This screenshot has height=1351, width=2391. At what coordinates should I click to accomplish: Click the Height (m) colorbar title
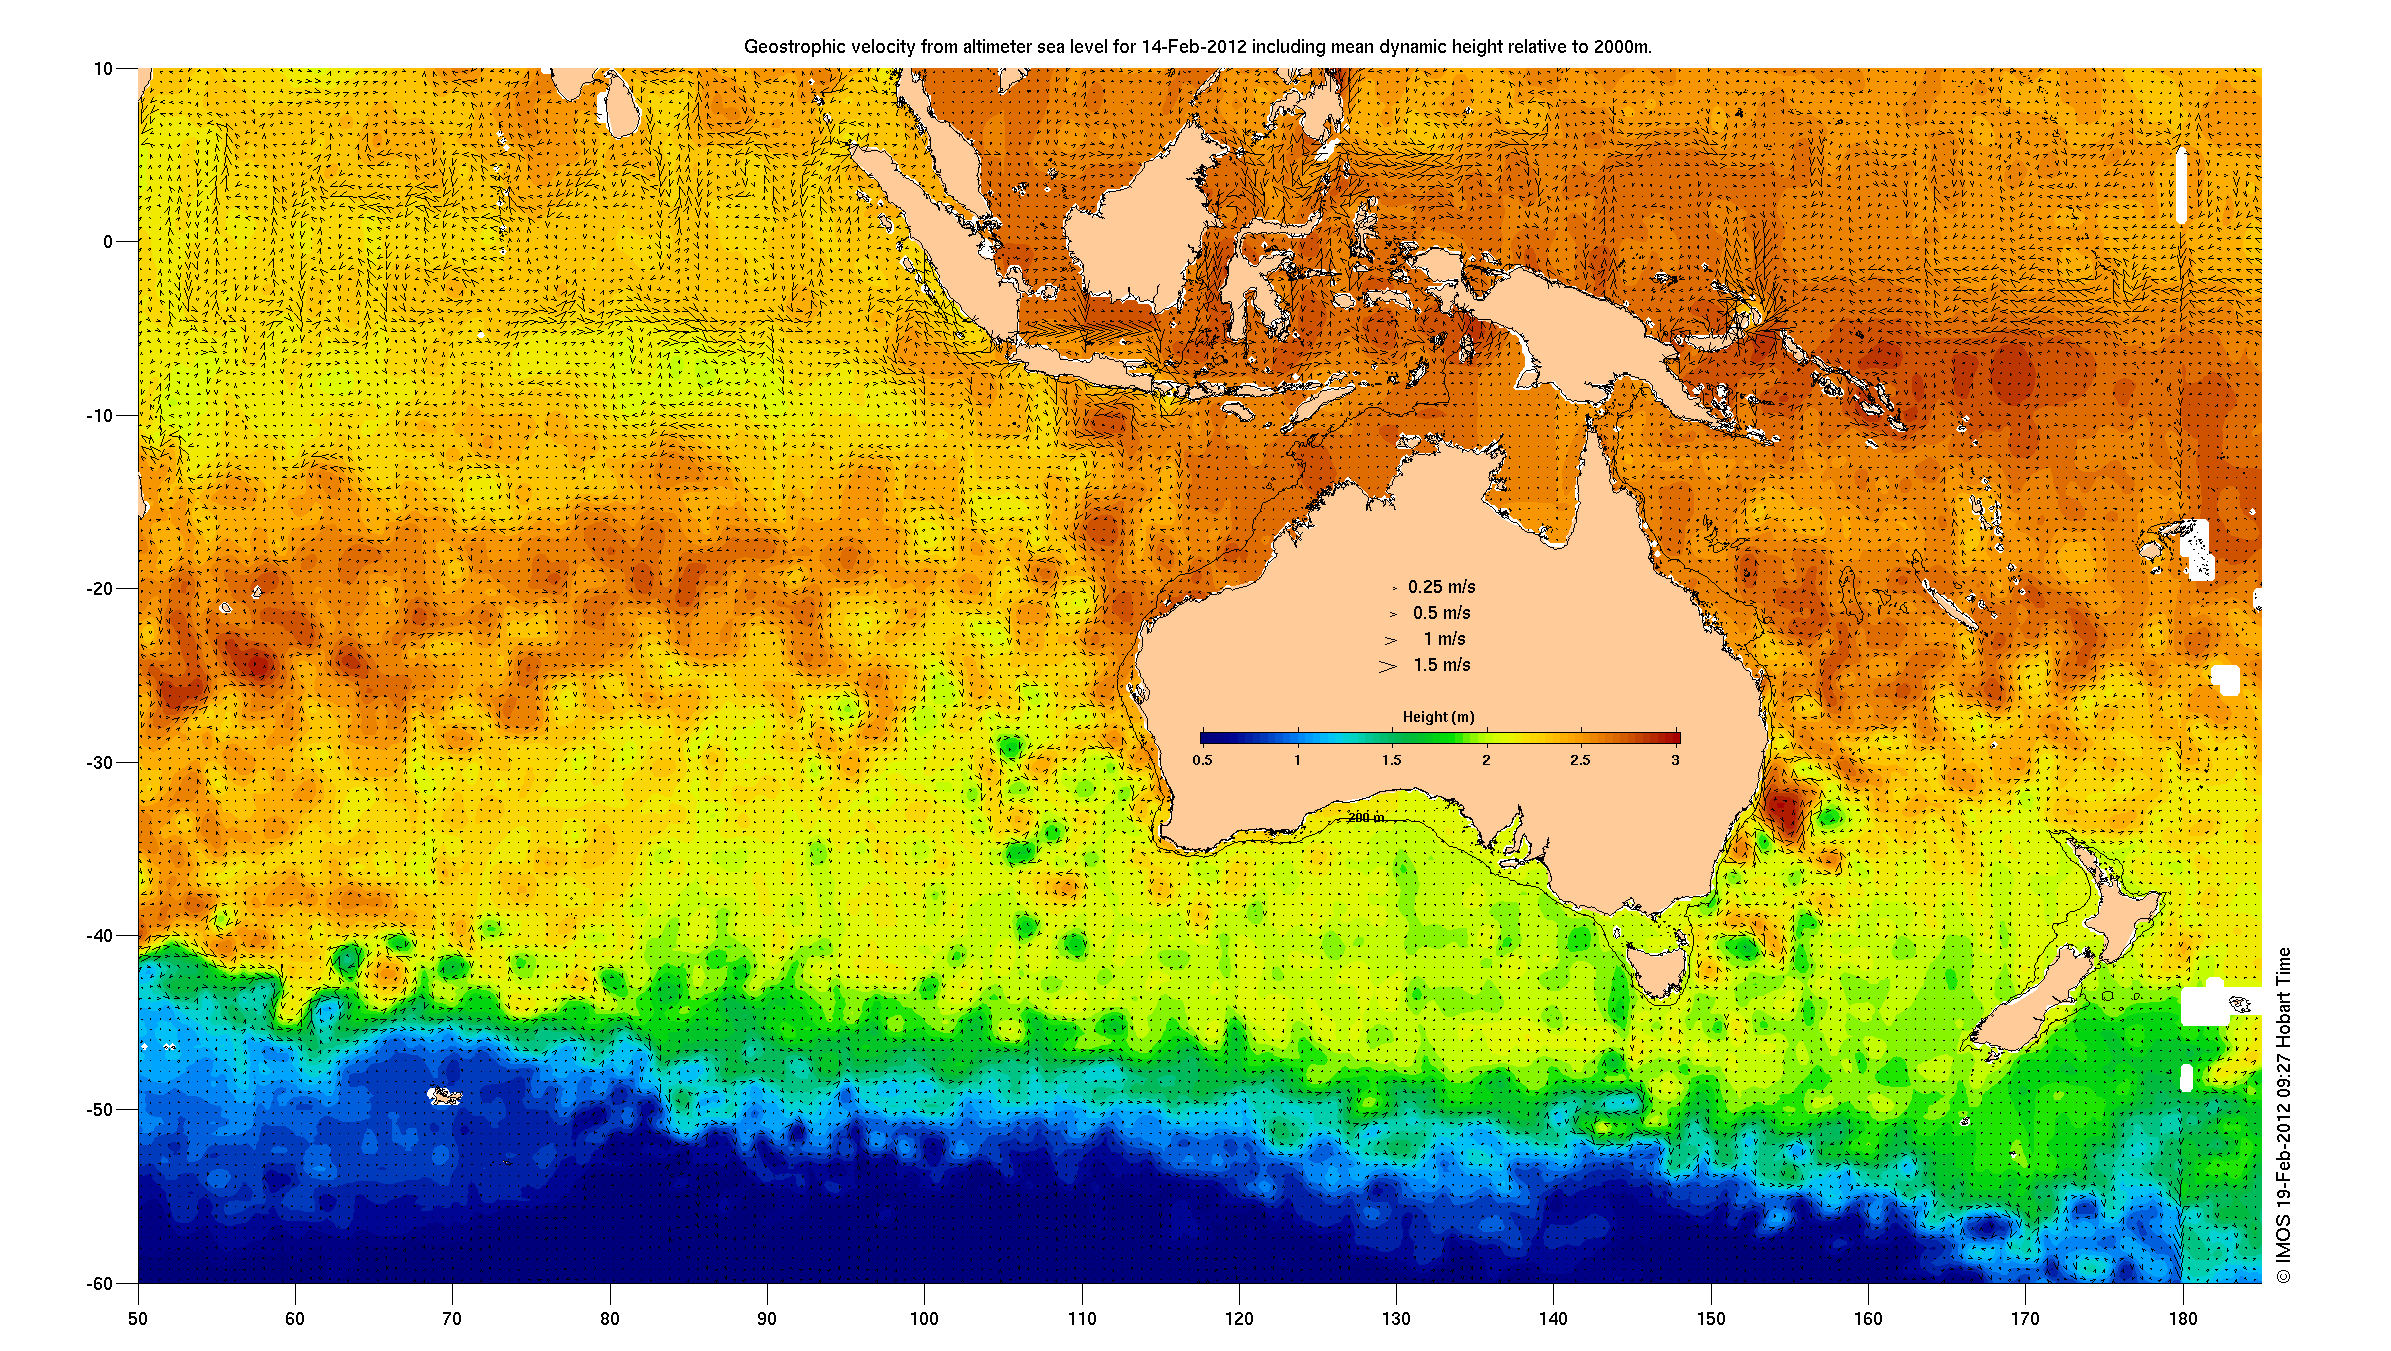coord(1438,717)
